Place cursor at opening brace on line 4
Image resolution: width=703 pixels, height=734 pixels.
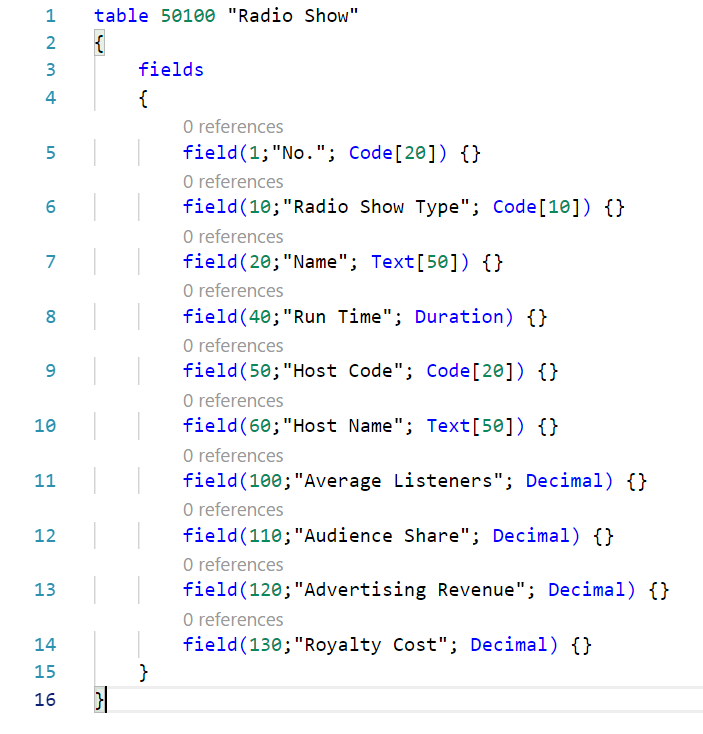(143, 98)
